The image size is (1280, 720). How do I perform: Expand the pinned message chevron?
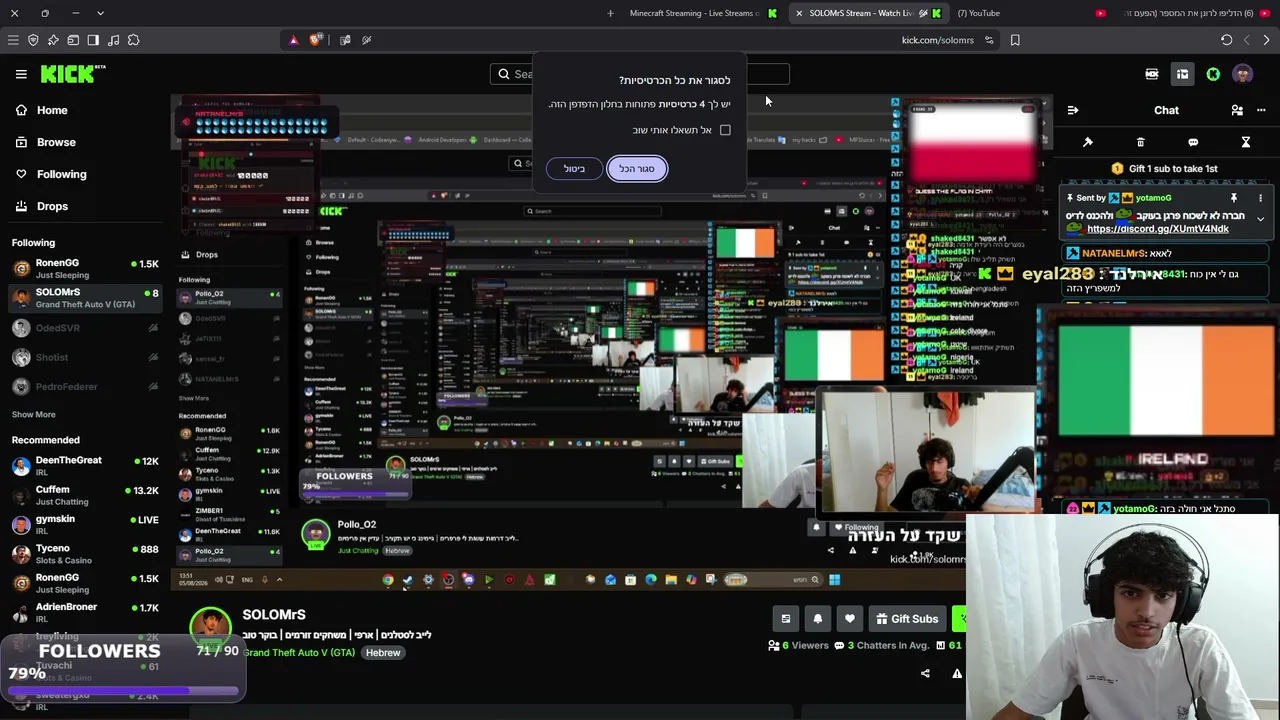coord(1261,218)
